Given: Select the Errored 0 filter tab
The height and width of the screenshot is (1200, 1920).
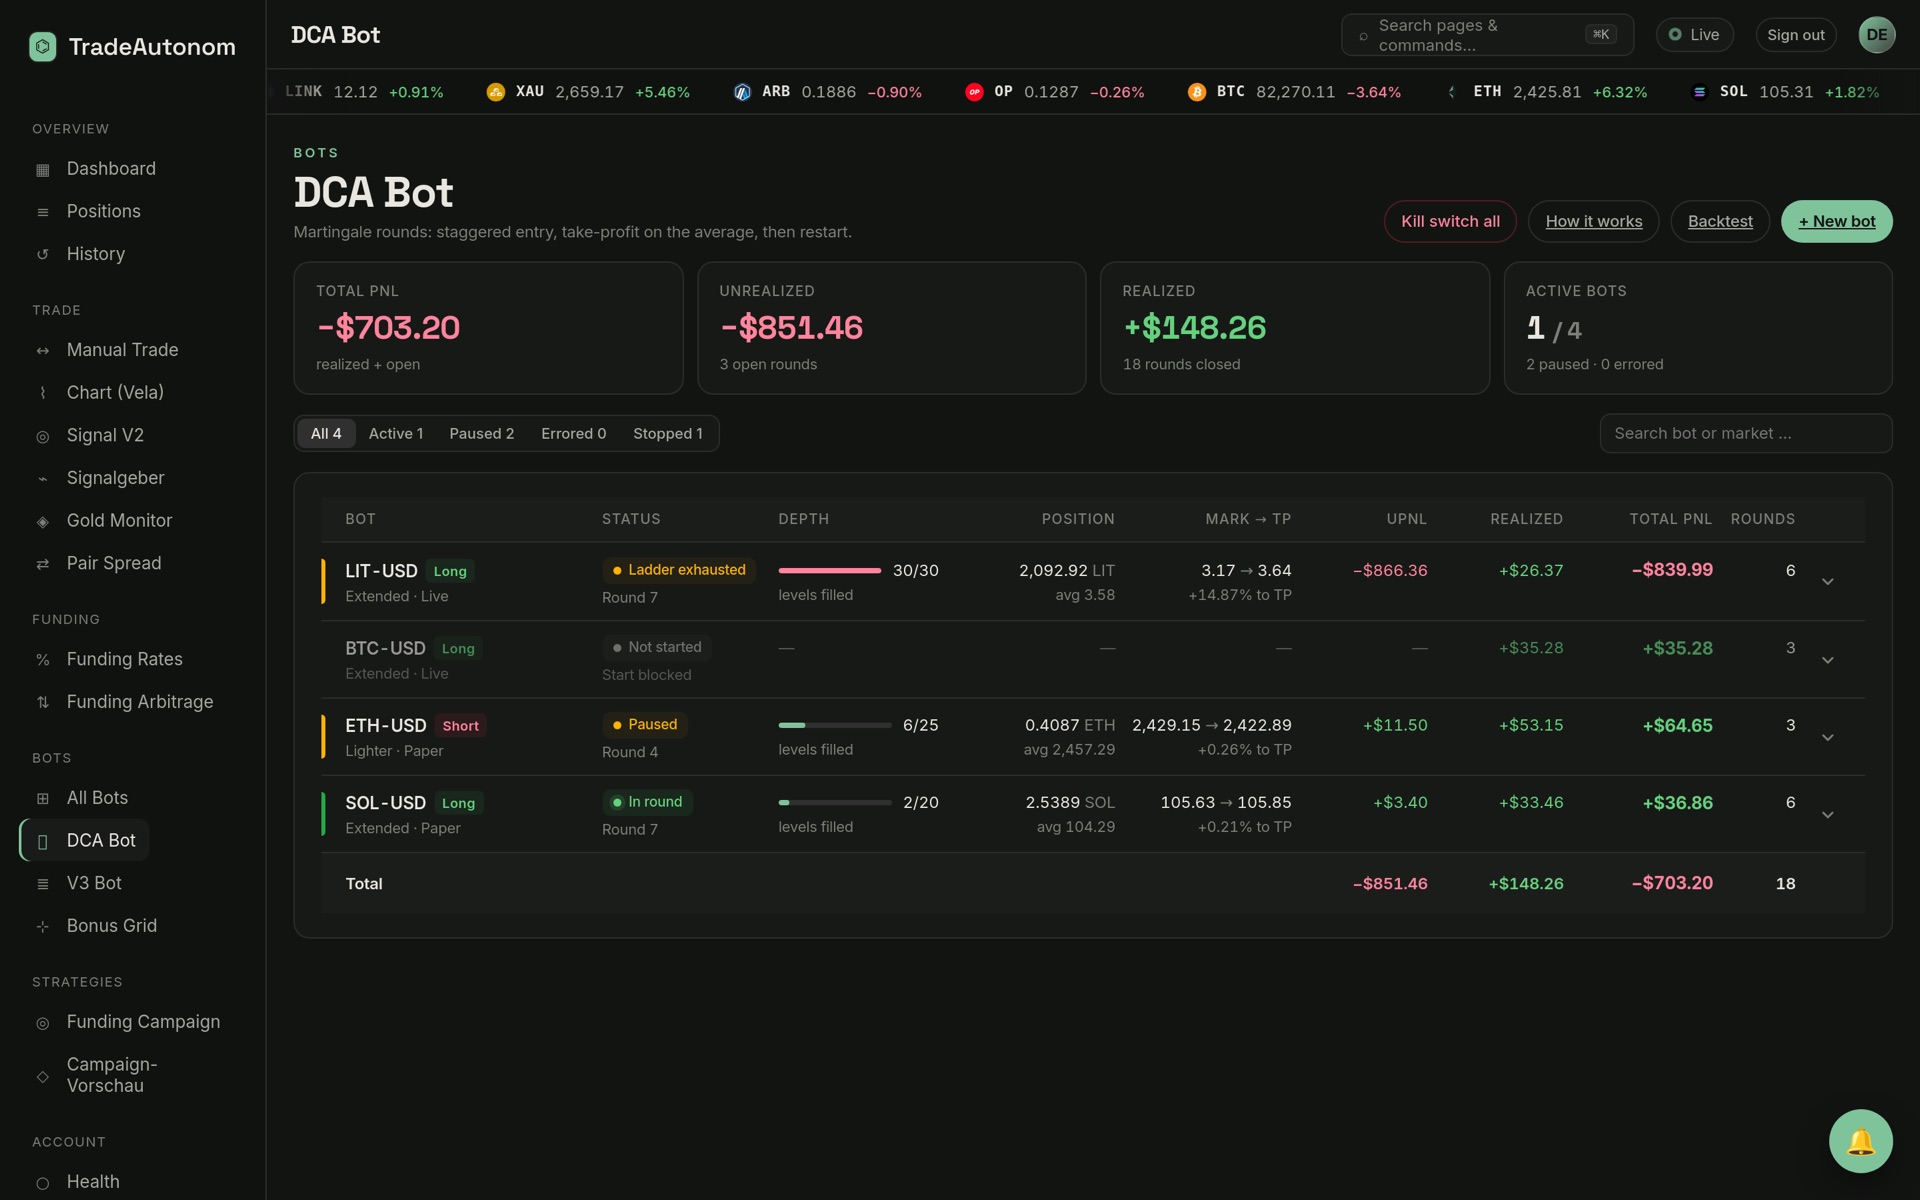Looking at the screenshot, I should coord(574,434).
